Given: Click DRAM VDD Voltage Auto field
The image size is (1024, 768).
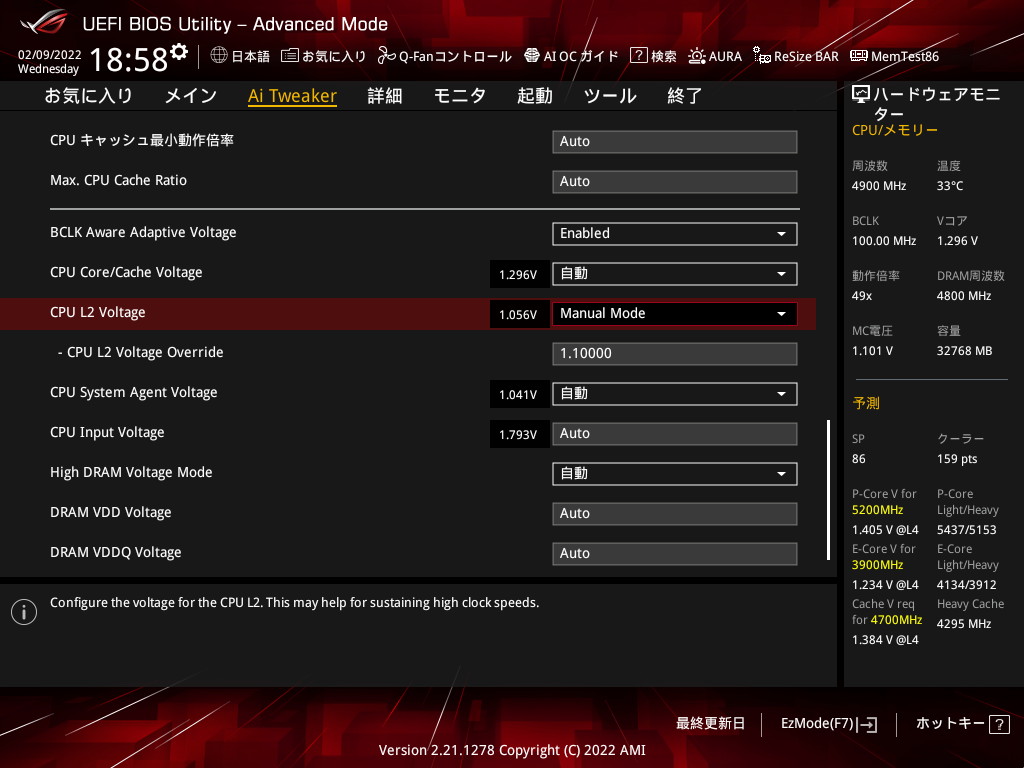Looking at the screenshot, I should coord(675,513).
